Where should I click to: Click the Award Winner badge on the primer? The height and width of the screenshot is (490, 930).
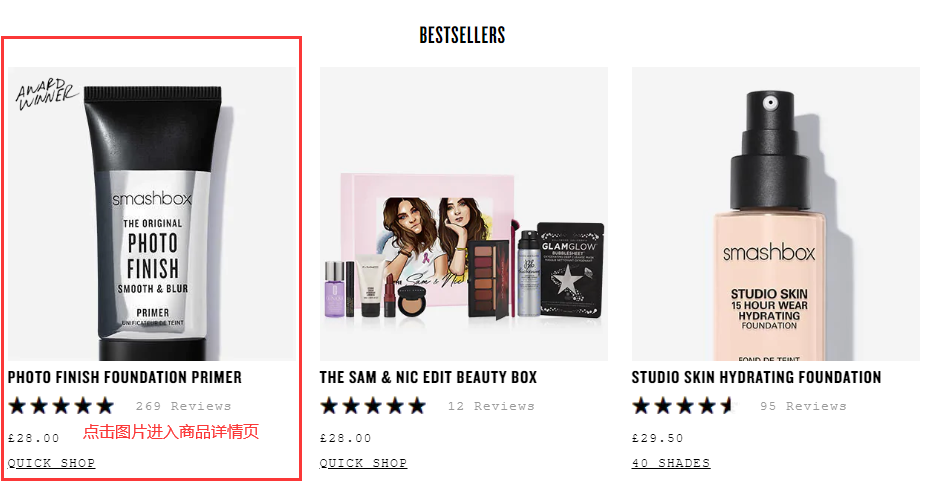pyautogui.click(x=46, y=94)
